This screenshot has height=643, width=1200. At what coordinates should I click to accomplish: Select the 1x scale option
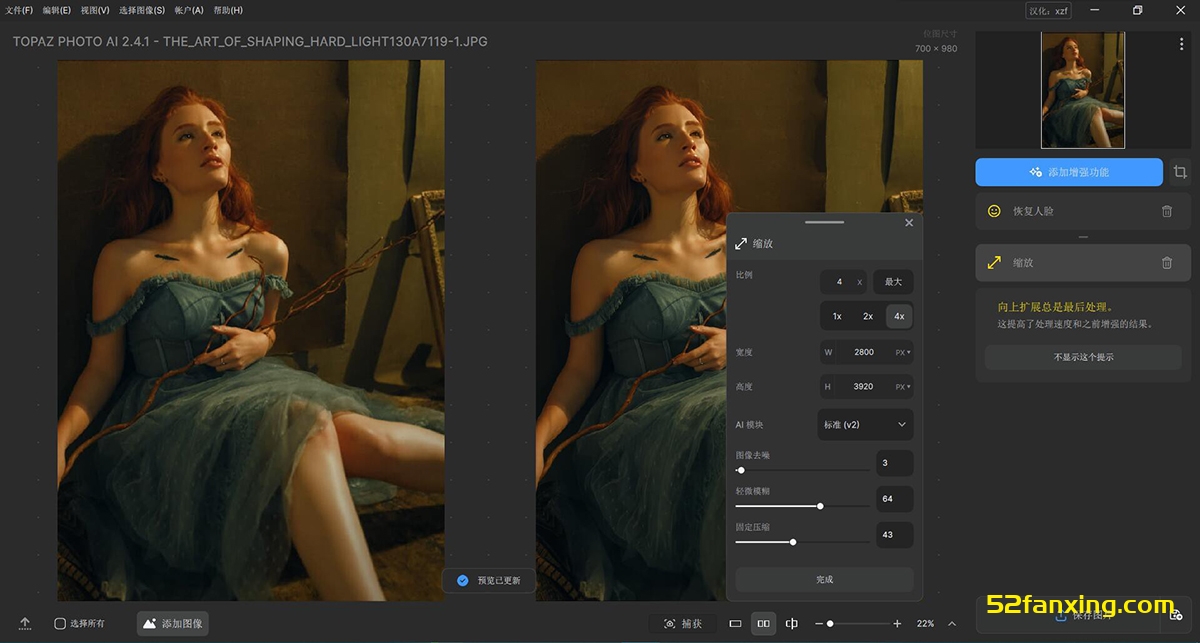click(x=837, y=316)
